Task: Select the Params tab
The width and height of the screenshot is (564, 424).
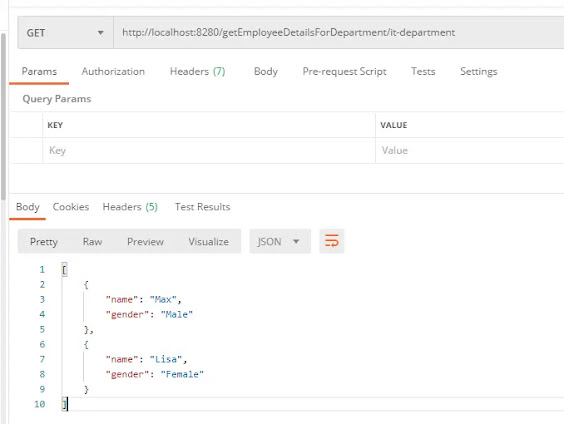Action: click(x=39, y=71)
